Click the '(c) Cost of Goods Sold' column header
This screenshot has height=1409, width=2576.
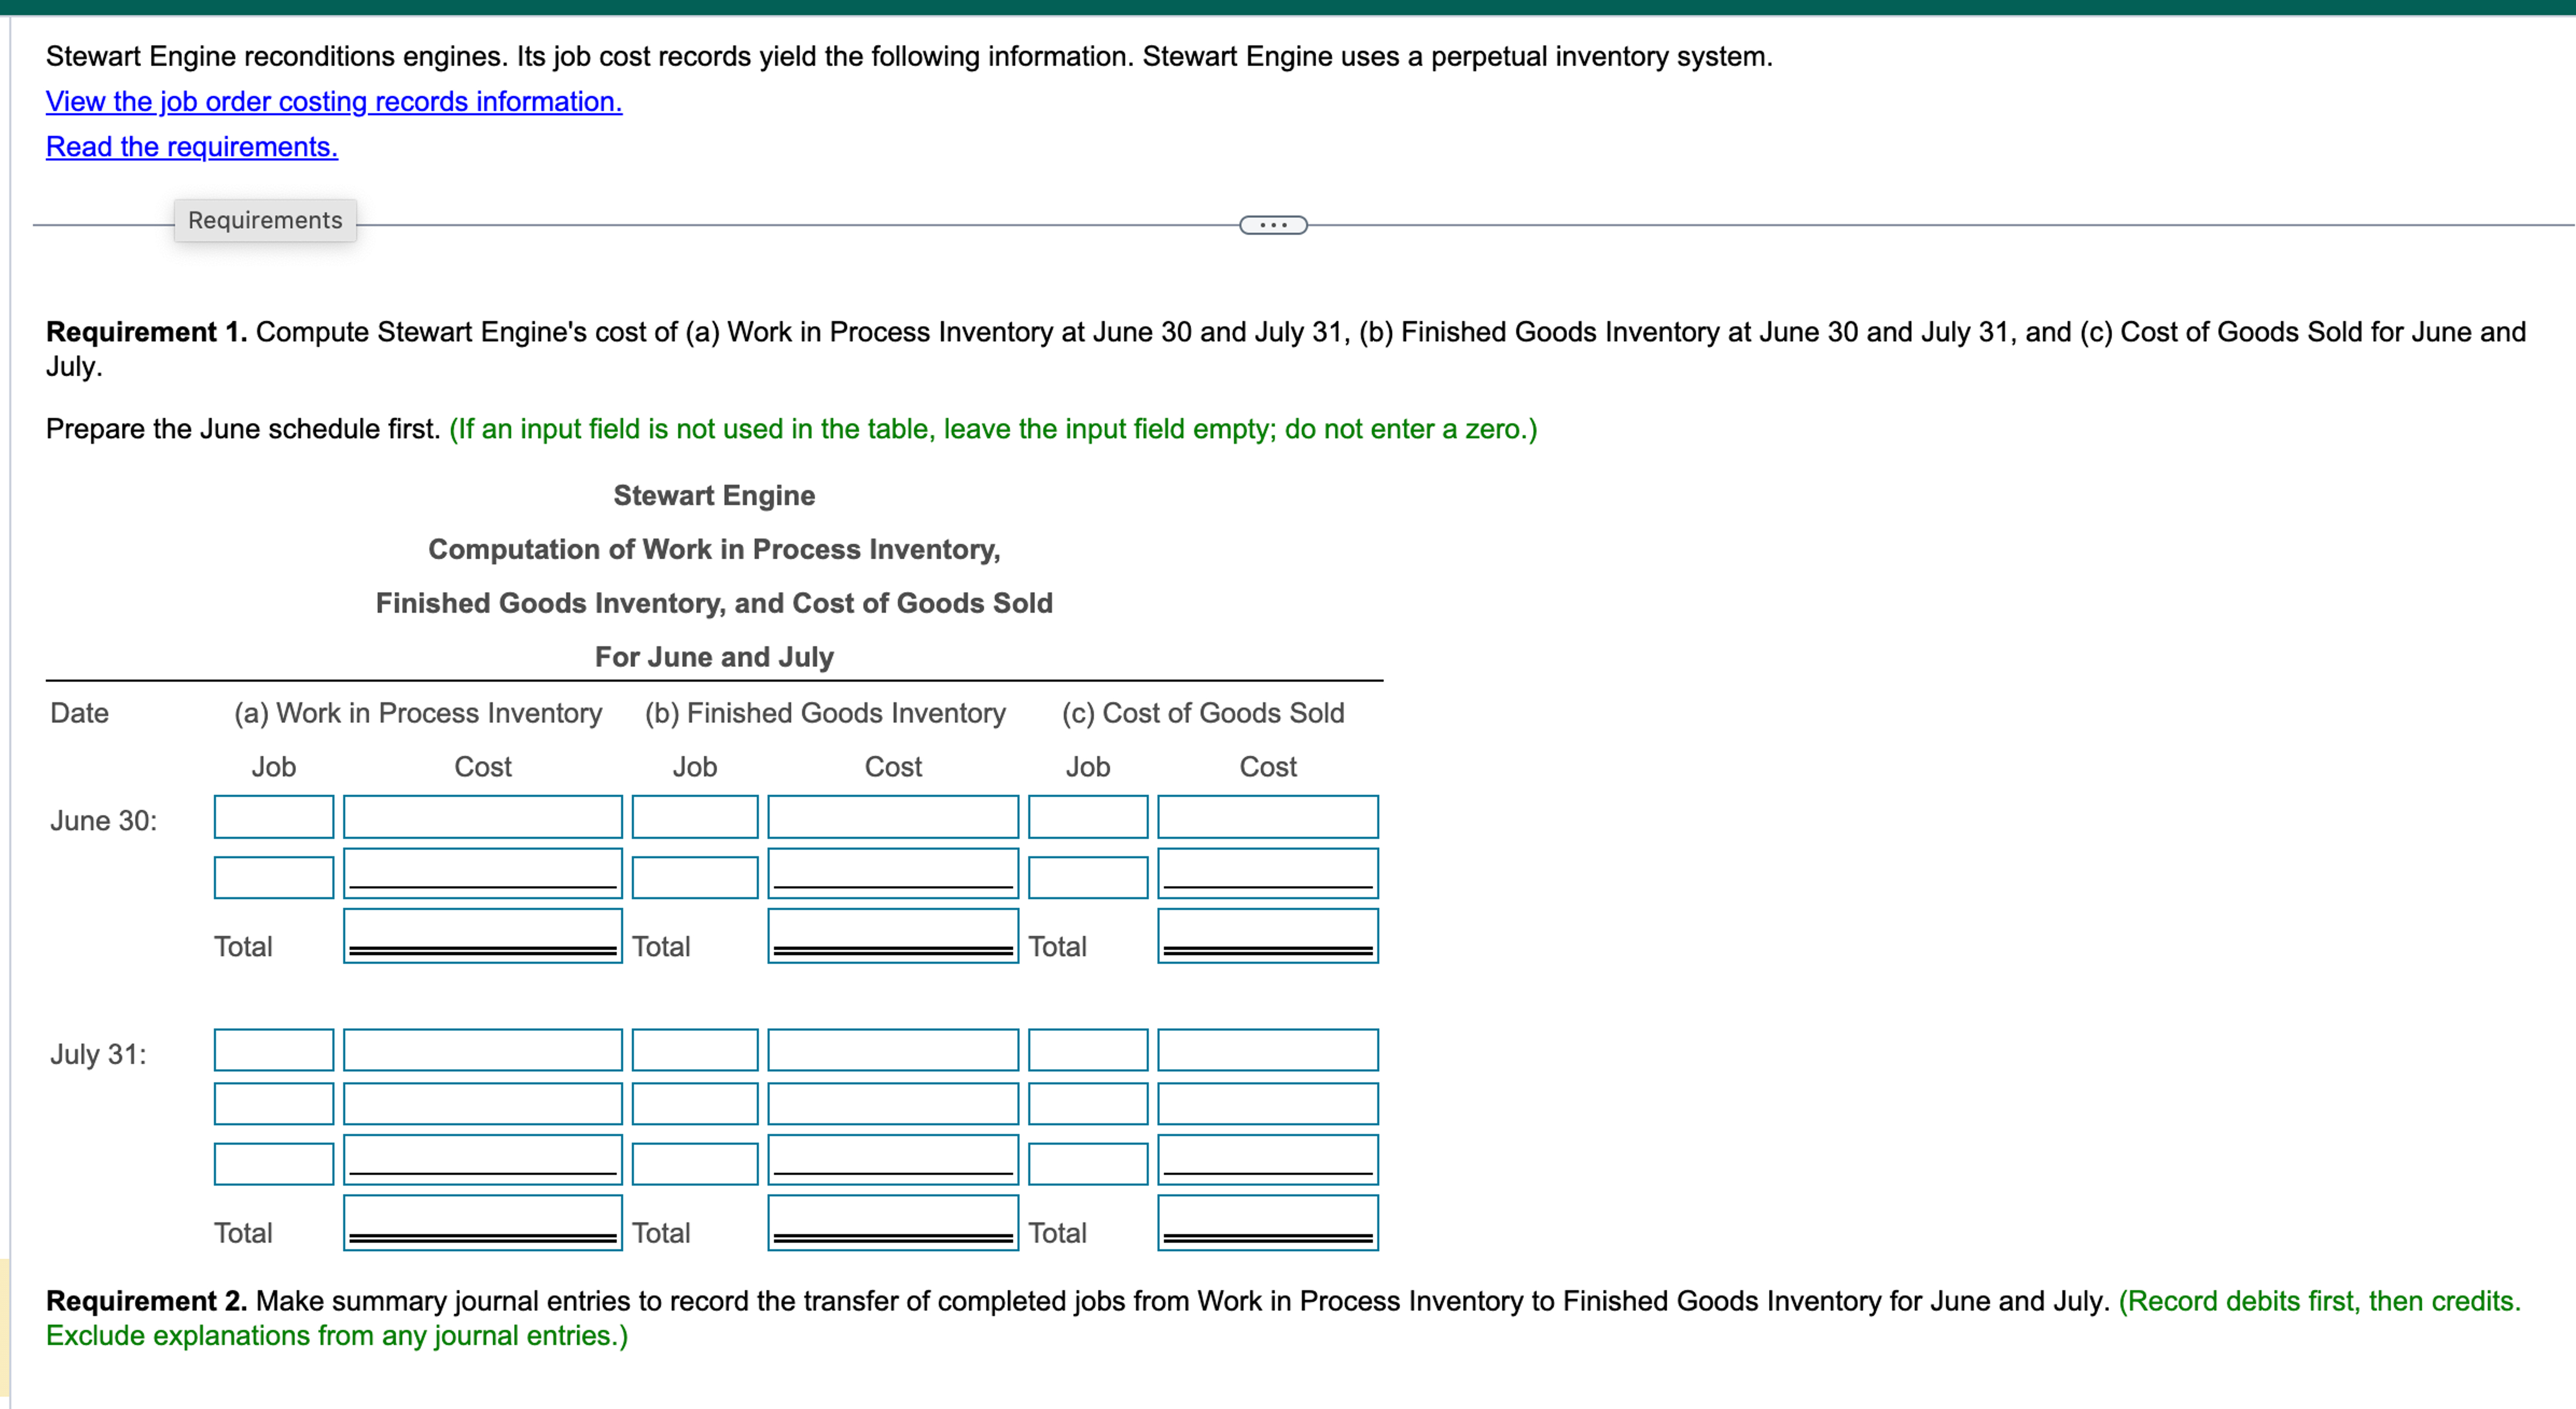coord(1203,713)
